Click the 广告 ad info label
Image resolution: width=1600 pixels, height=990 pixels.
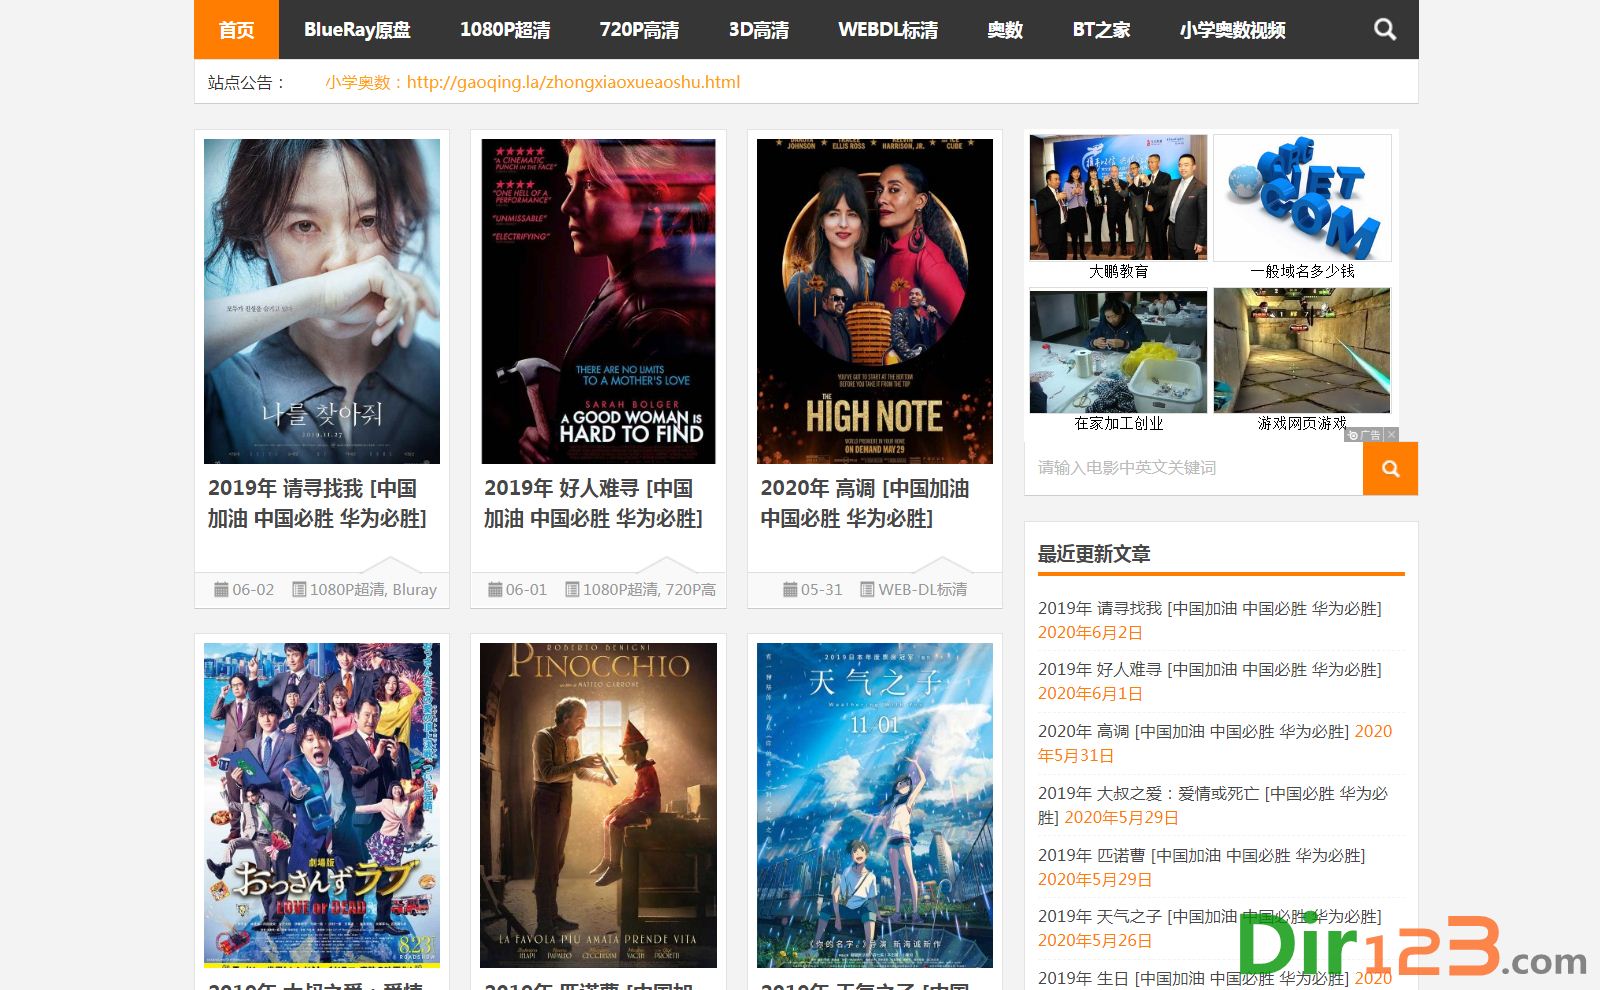click(x=1365, y=435)
